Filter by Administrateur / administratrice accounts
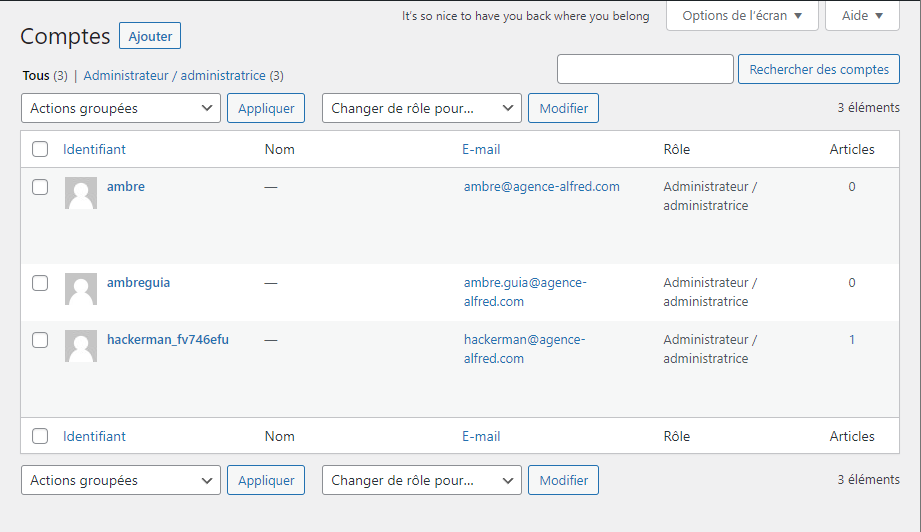Viewport: 921px width, 532px height. (x=175, y=76)
